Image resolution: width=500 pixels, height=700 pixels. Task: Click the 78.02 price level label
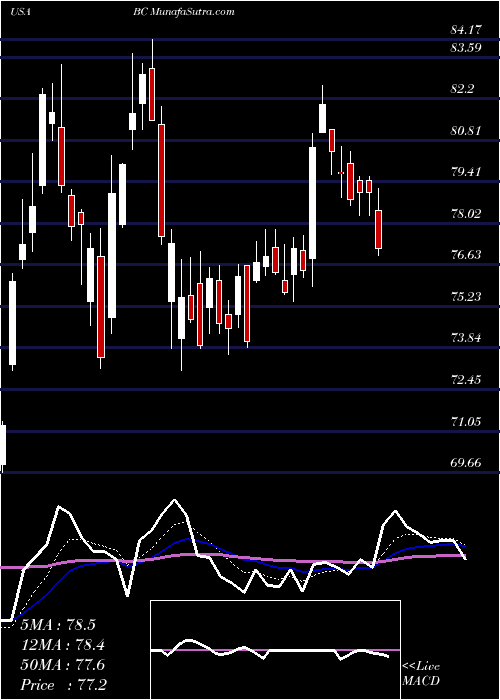[x=466, y=213]
